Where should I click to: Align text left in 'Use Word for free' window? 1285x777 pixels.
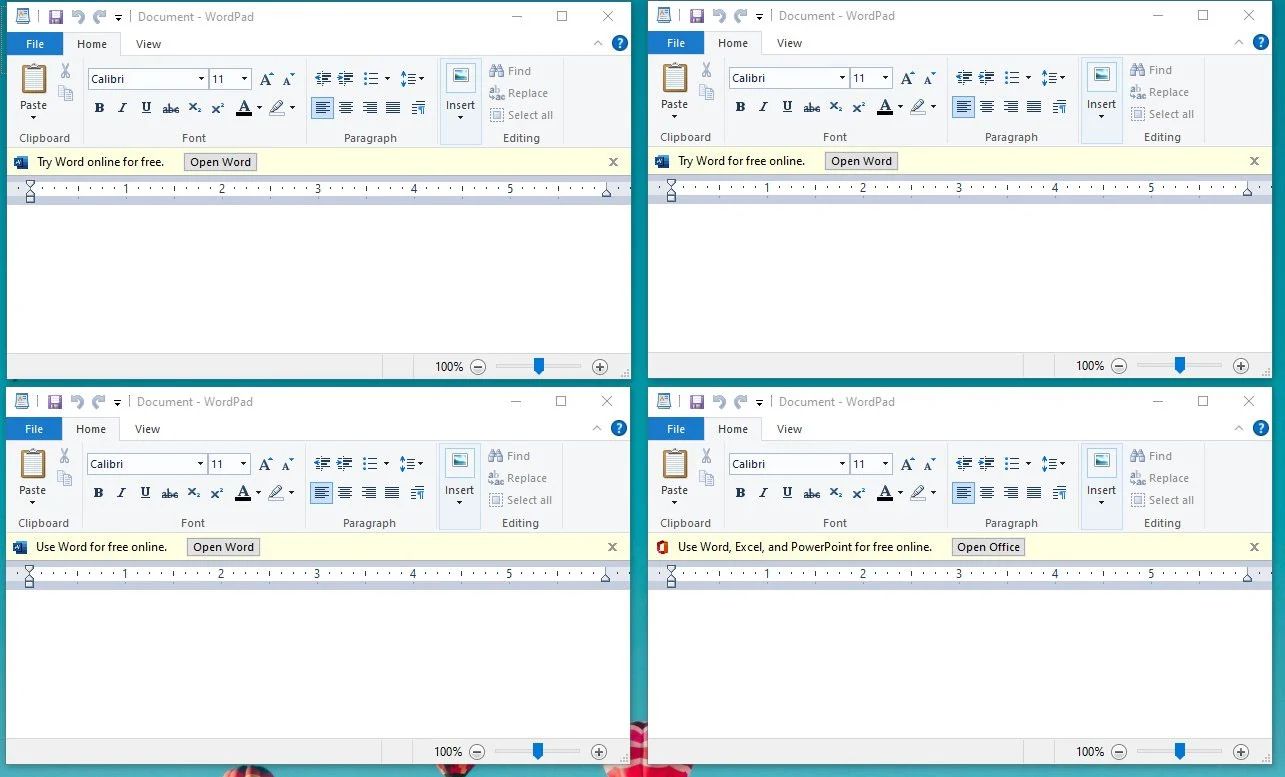[321, 493]
